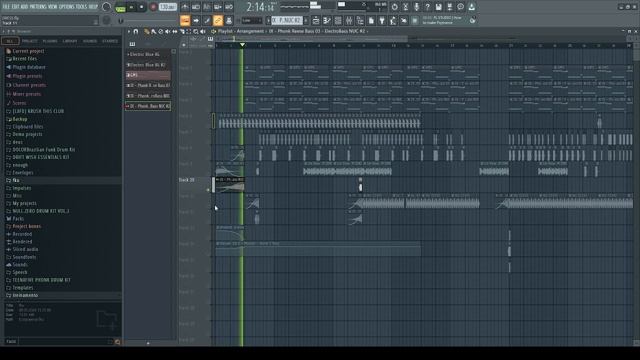640x360 pixels.
Task: Open the pattern selector name field
Action: tap(287, 20)
